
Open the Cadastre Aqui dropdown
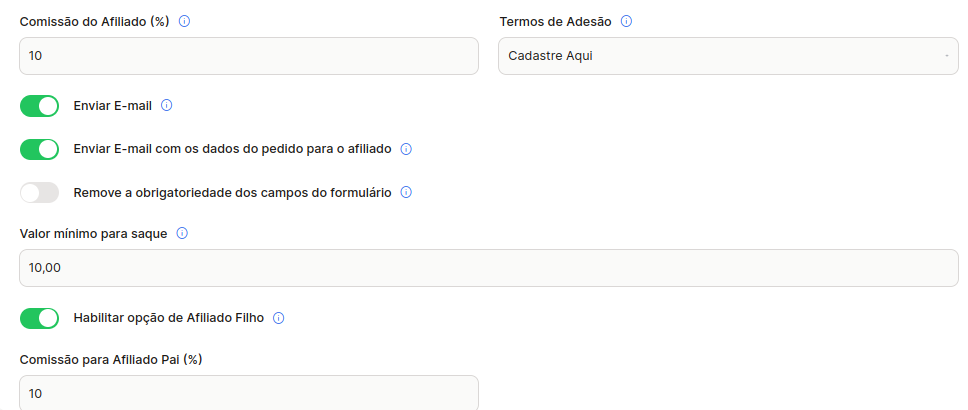[x=728, y=56]
